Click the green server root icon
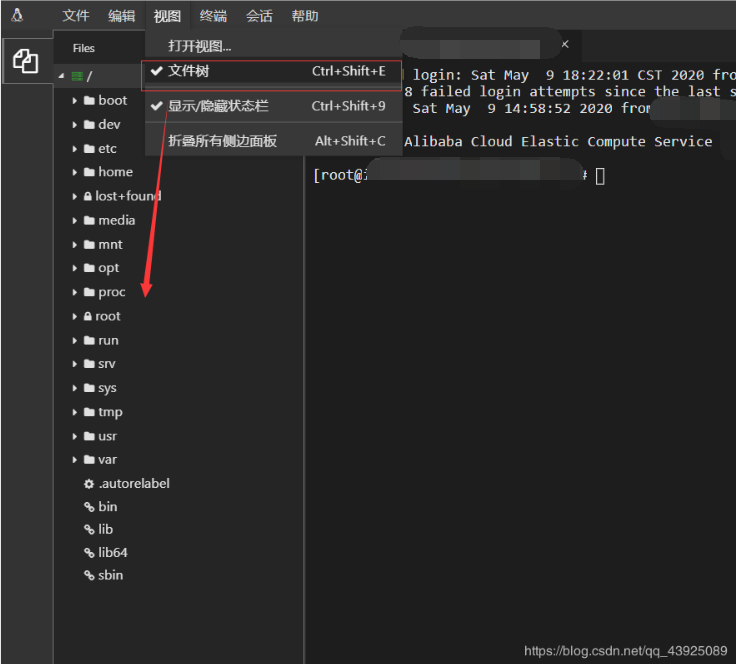Viewport: 736px width, 664px height. tap(77, 76)
